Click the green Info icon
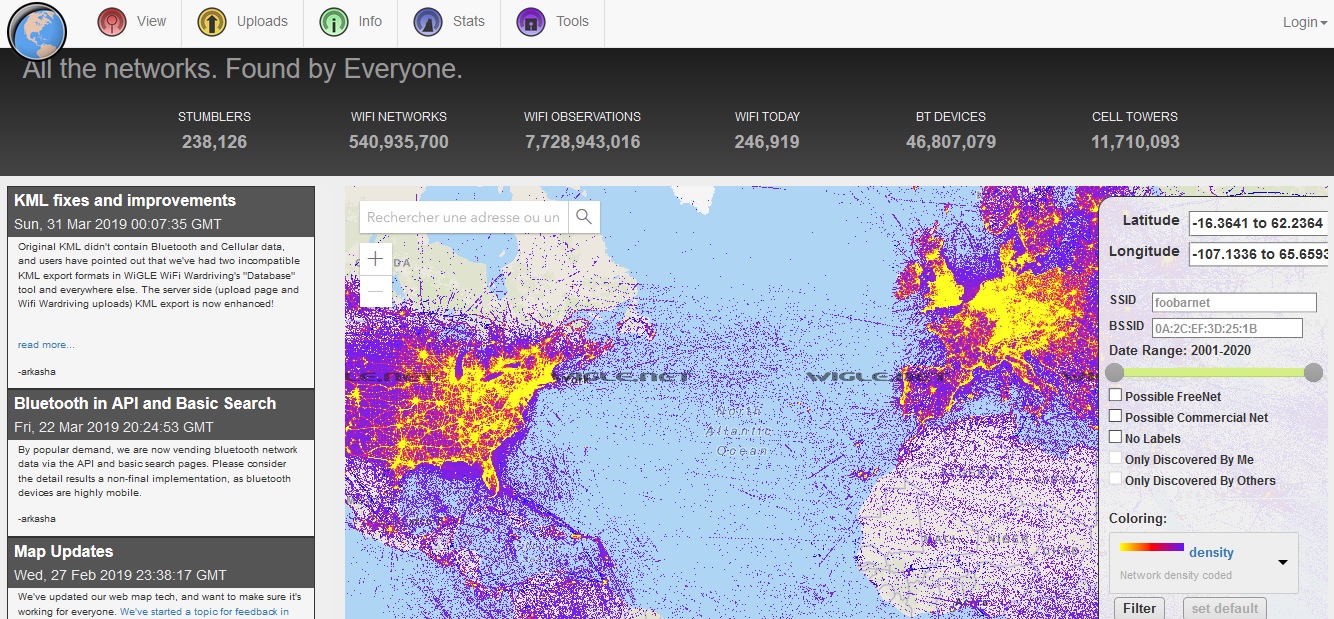1334x619 pixels. click(x=334, y=22)
